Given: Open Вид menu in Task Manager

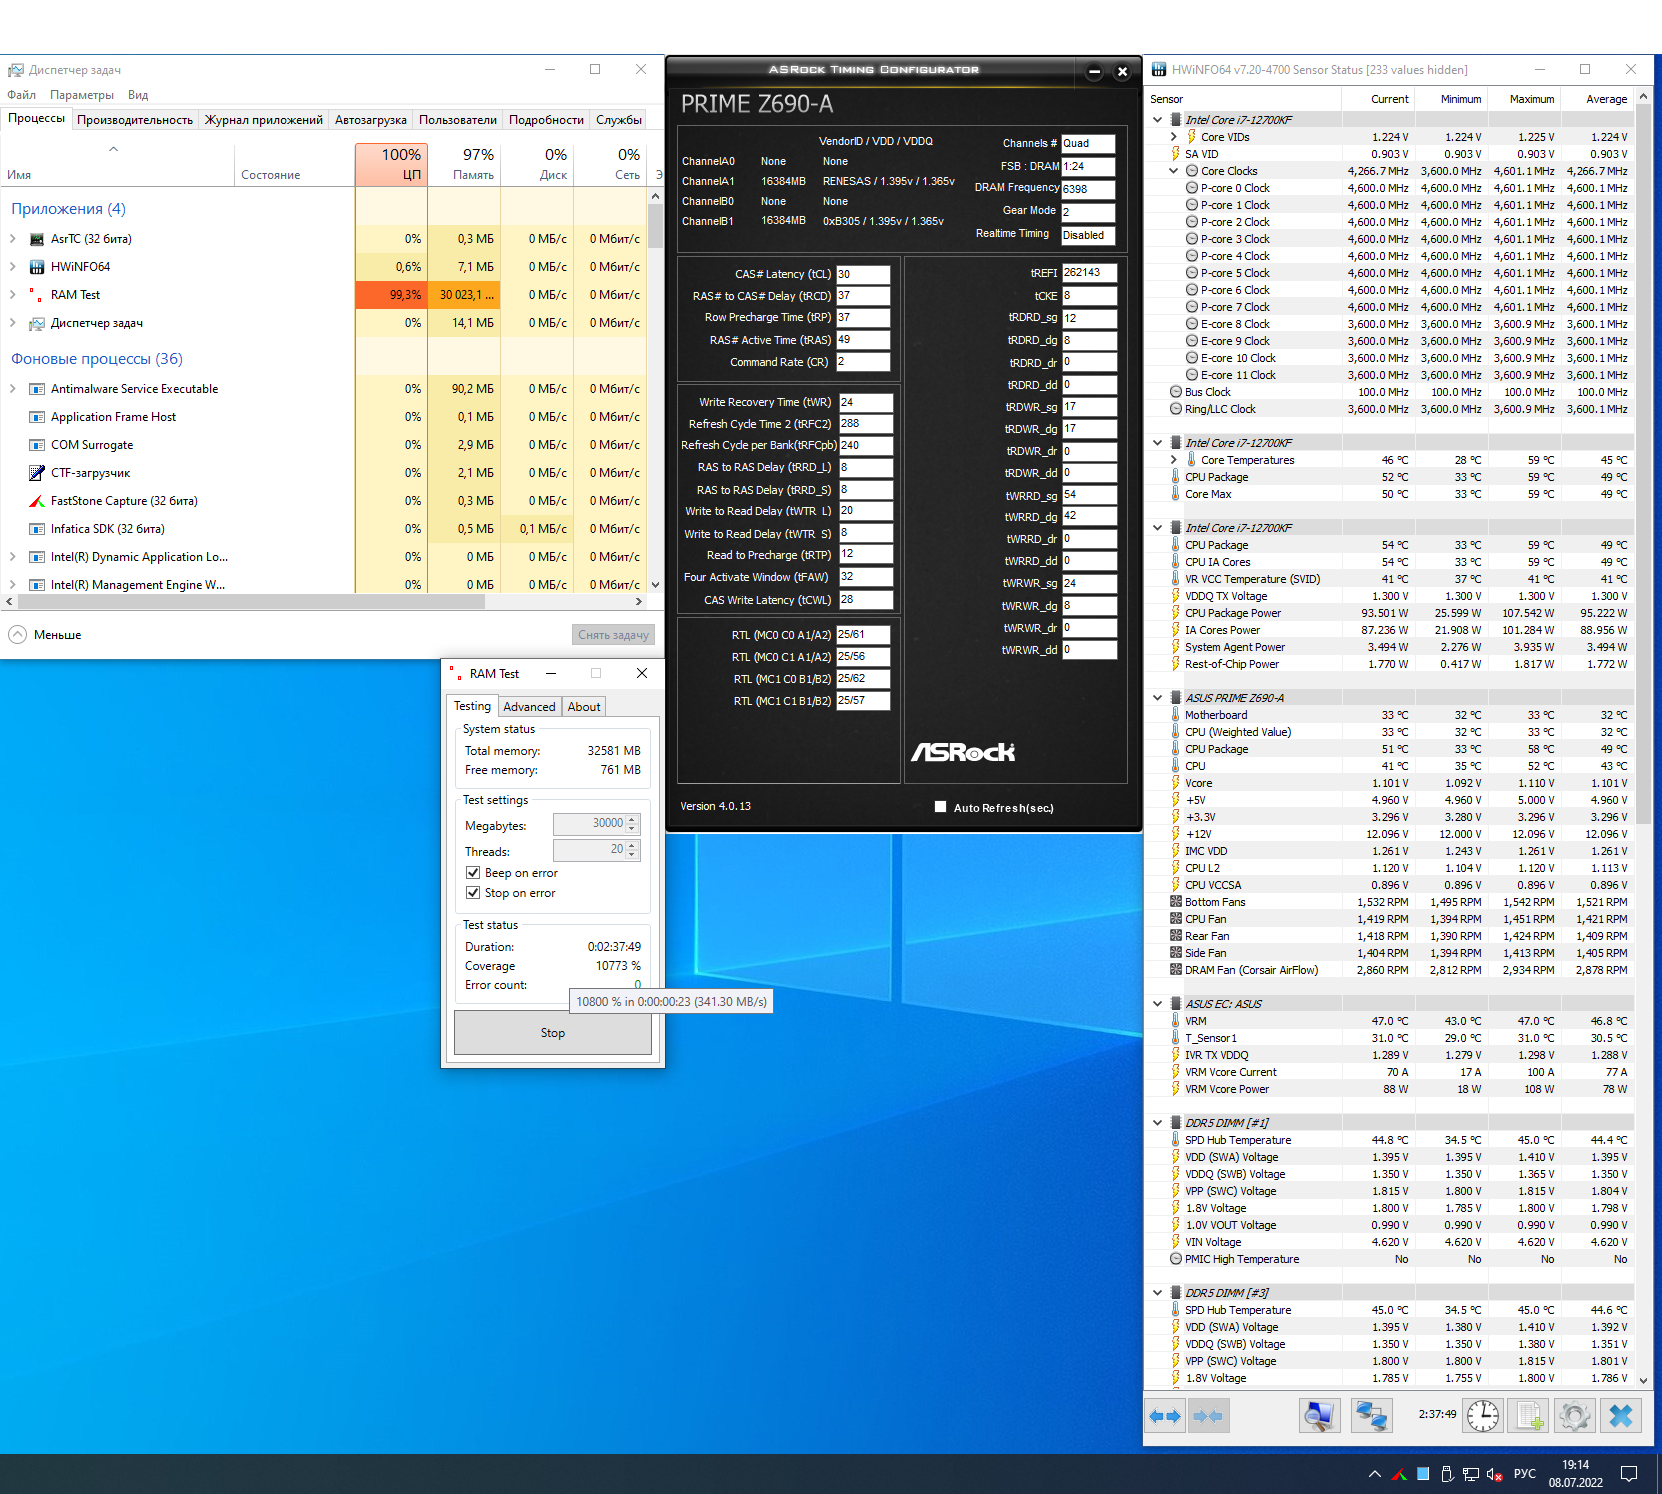Looking at the screenshot, I should click(x=138, y=95).
